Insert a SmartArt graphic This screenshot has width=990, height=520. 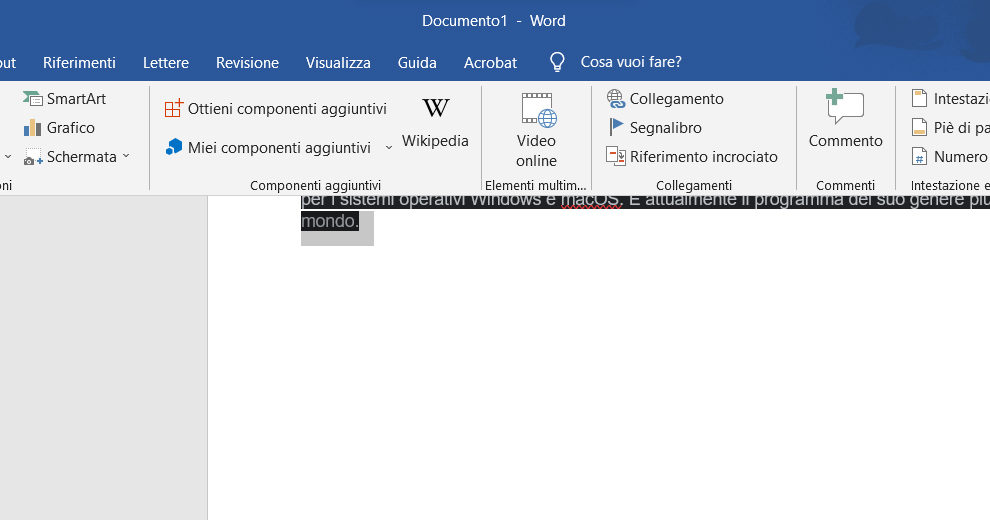coord(64,98)
